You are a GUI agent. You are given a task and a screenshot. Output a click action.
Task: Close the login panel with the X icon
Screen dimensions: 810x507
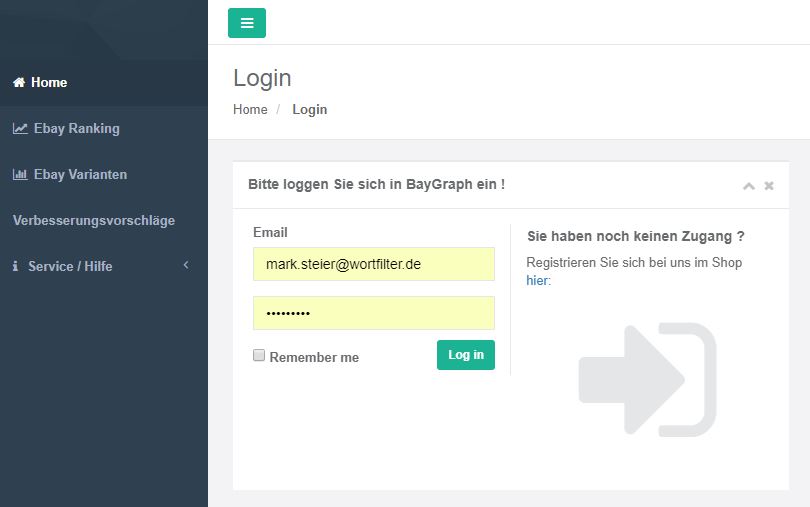coord(769,186)
